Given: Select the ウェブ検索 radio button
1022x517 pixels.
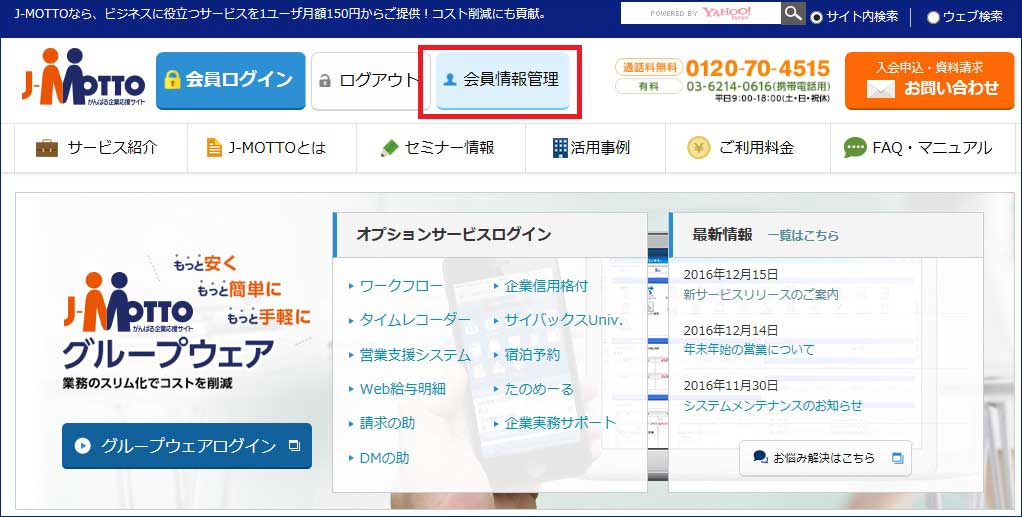Looking at the screenshot, I should click(x=933, y=18).
